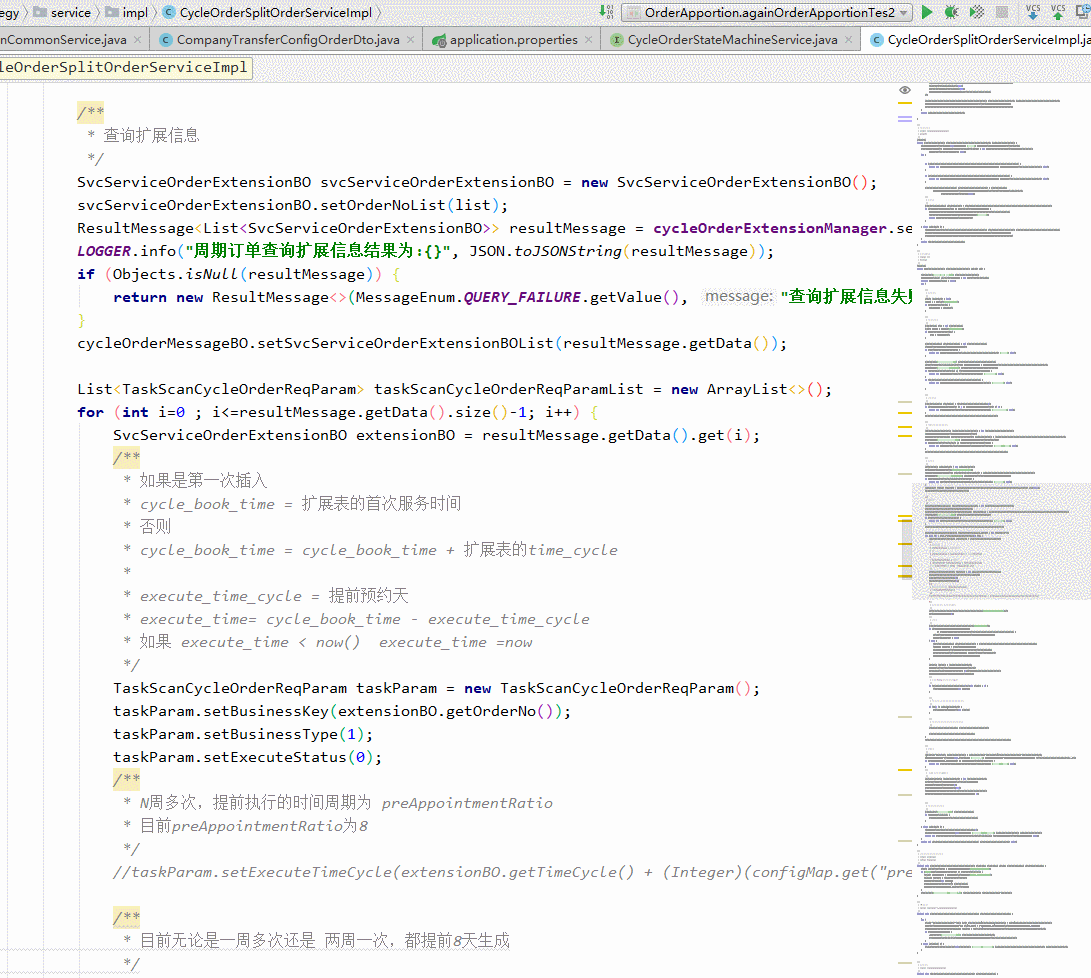This screenshot has width=1091, height=978.
Task: Click the 'getOrderNo' call in setBusinessKey line
Action: (491, 711)
